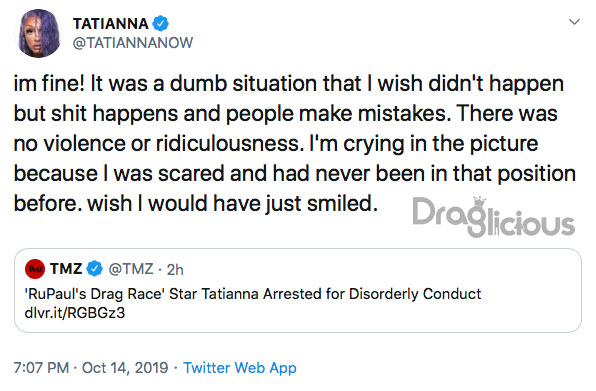Image resolution: width=596 pixels, height=391 pixels.
Task: Open the @TATIANNANOW handle link
Action: click(x=133, y=43)
